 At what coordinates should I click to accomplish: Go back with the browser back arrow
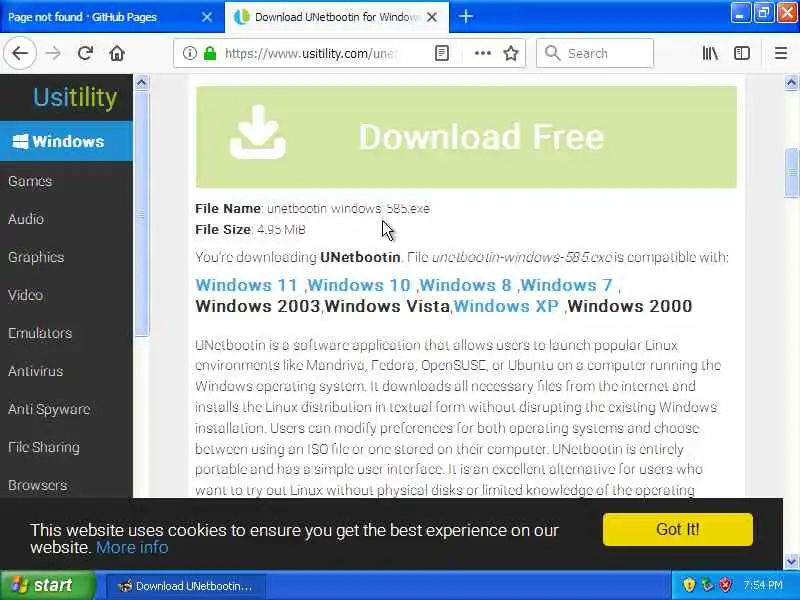pos(20,53)
